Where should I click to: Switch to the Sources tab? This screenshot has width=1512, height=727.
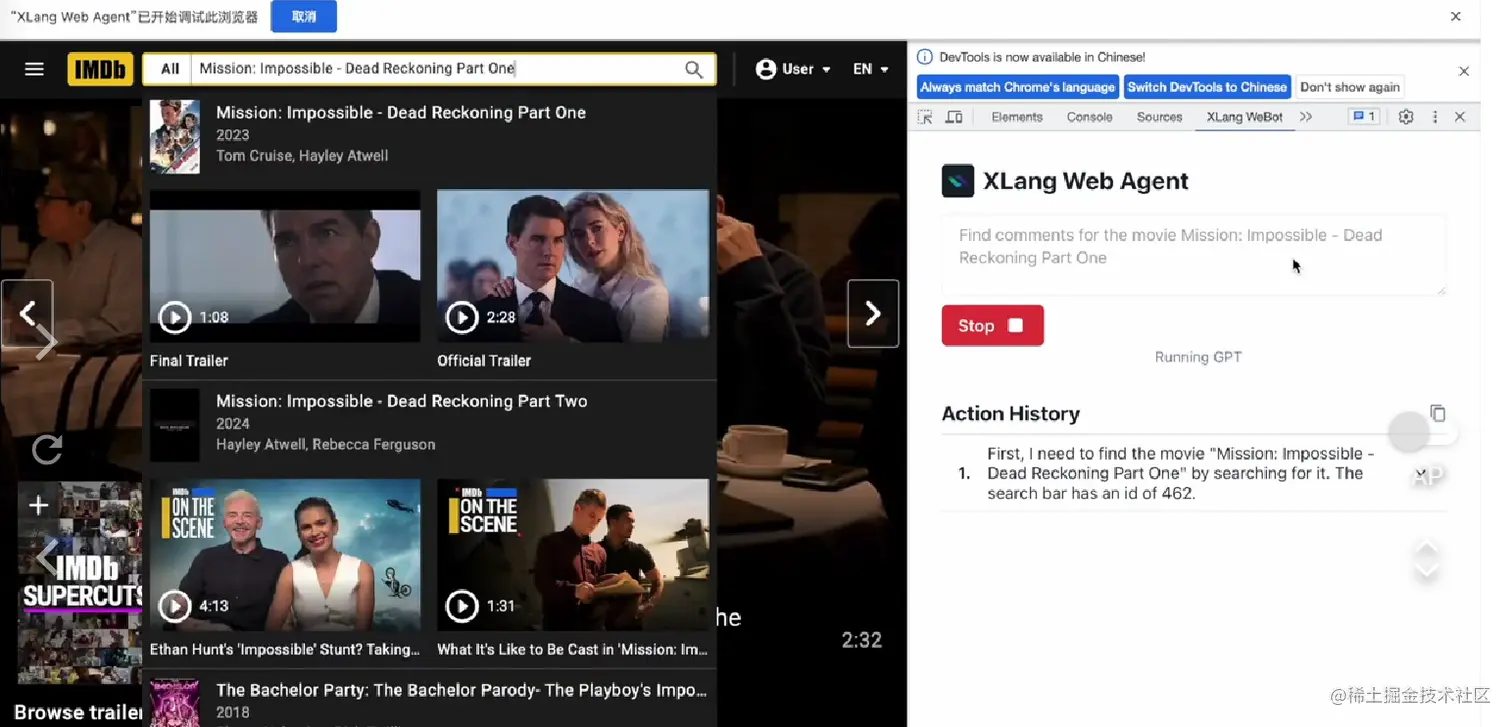point(1160,117)
